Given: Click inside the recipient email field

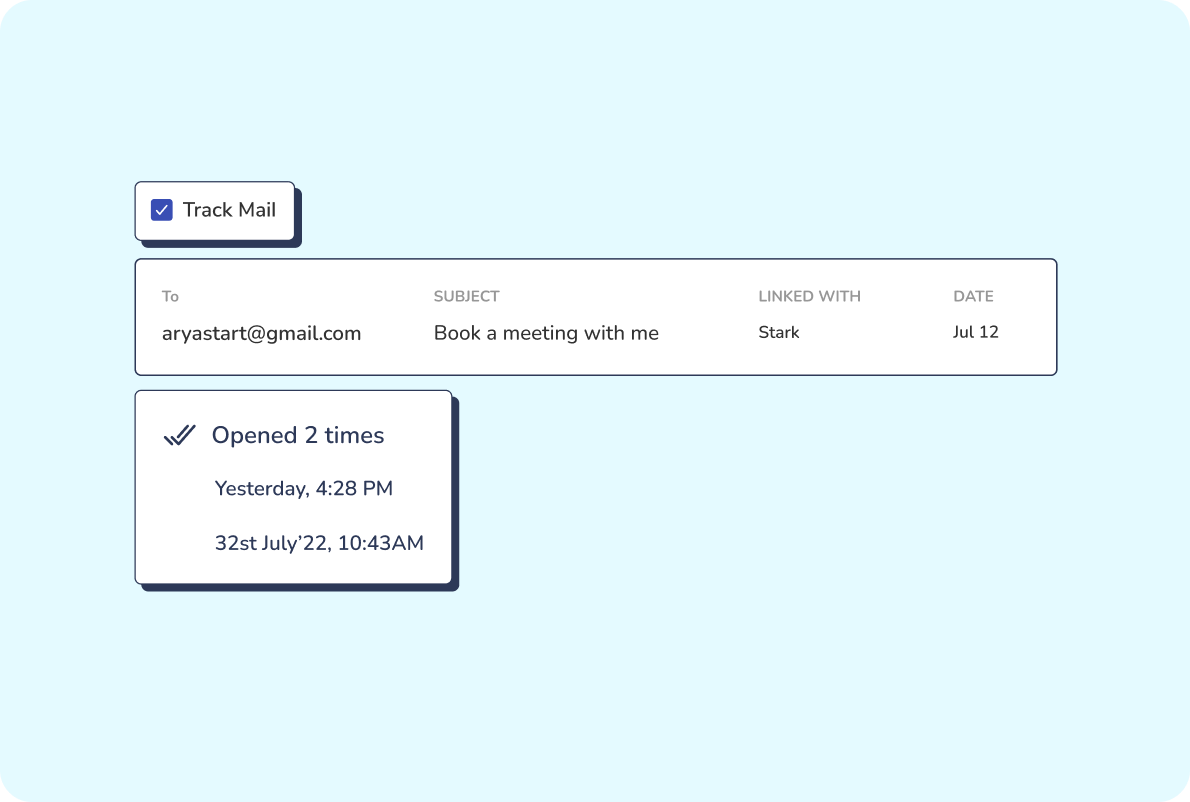Looking at the screenshot, I should coord(262,333).
